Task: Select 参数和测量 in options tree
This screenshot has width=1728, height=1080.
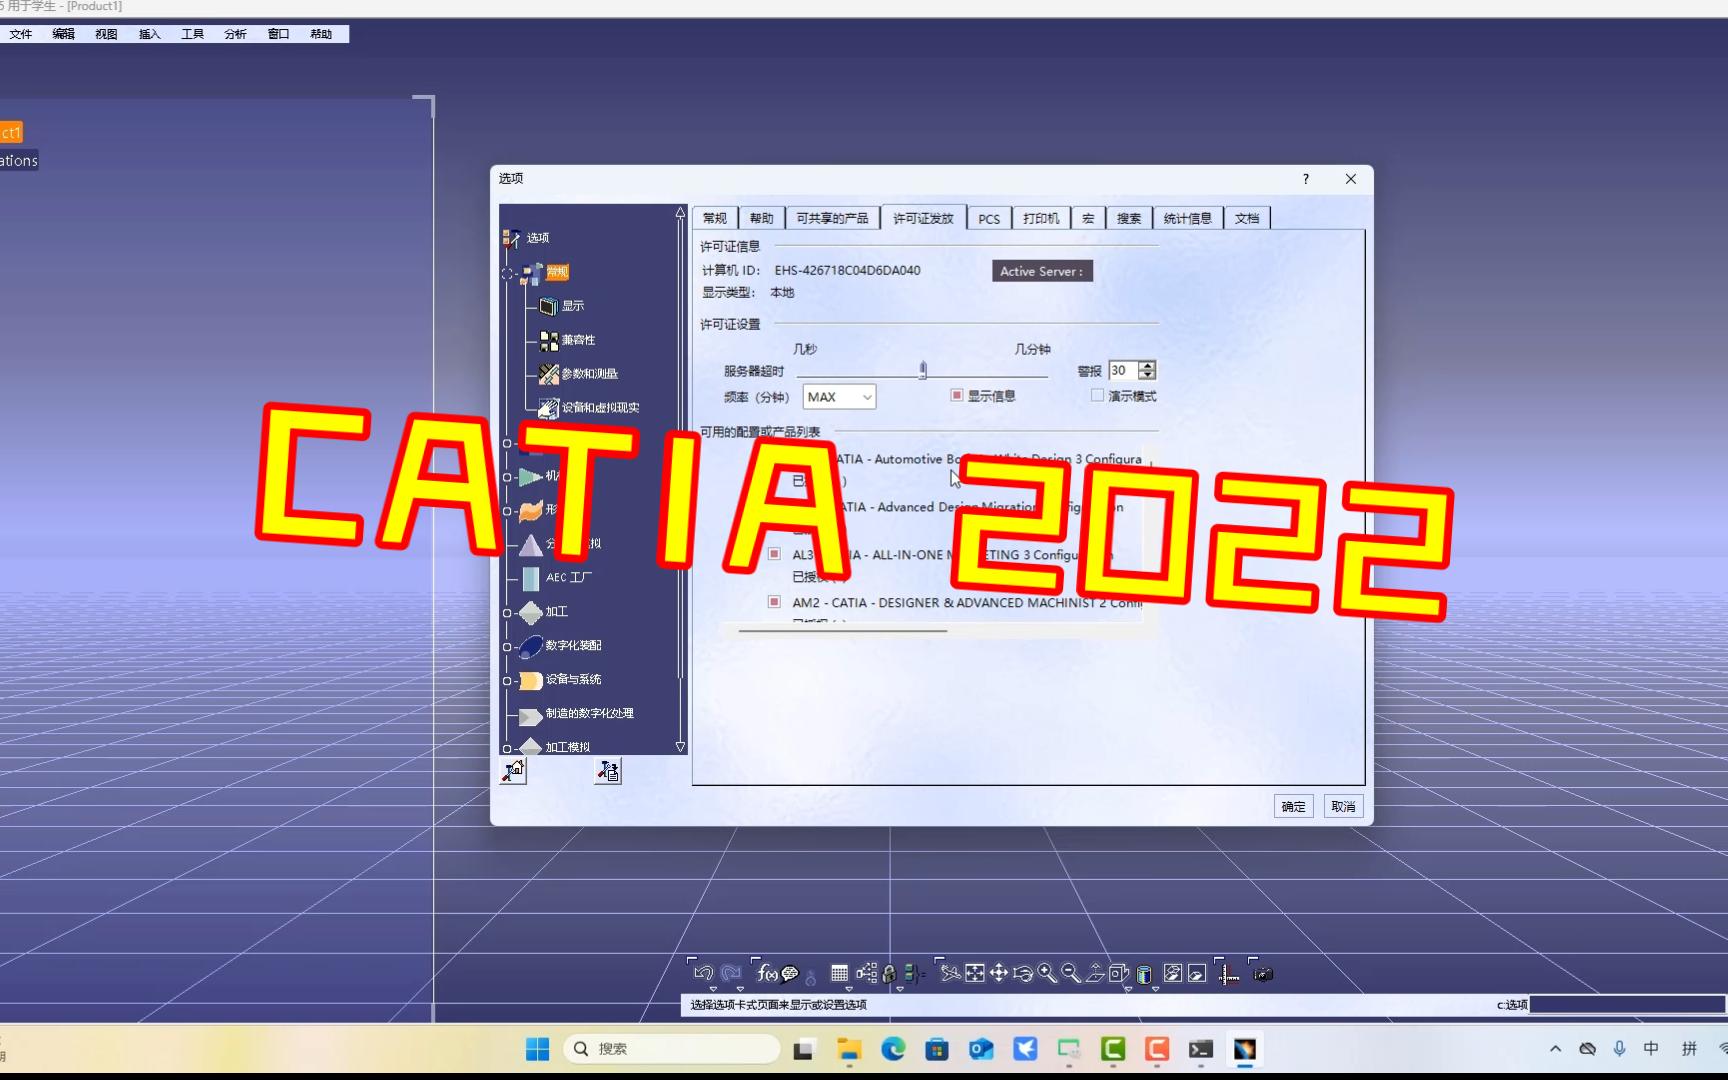Action: pyautogui.click(x=590, y=374)
